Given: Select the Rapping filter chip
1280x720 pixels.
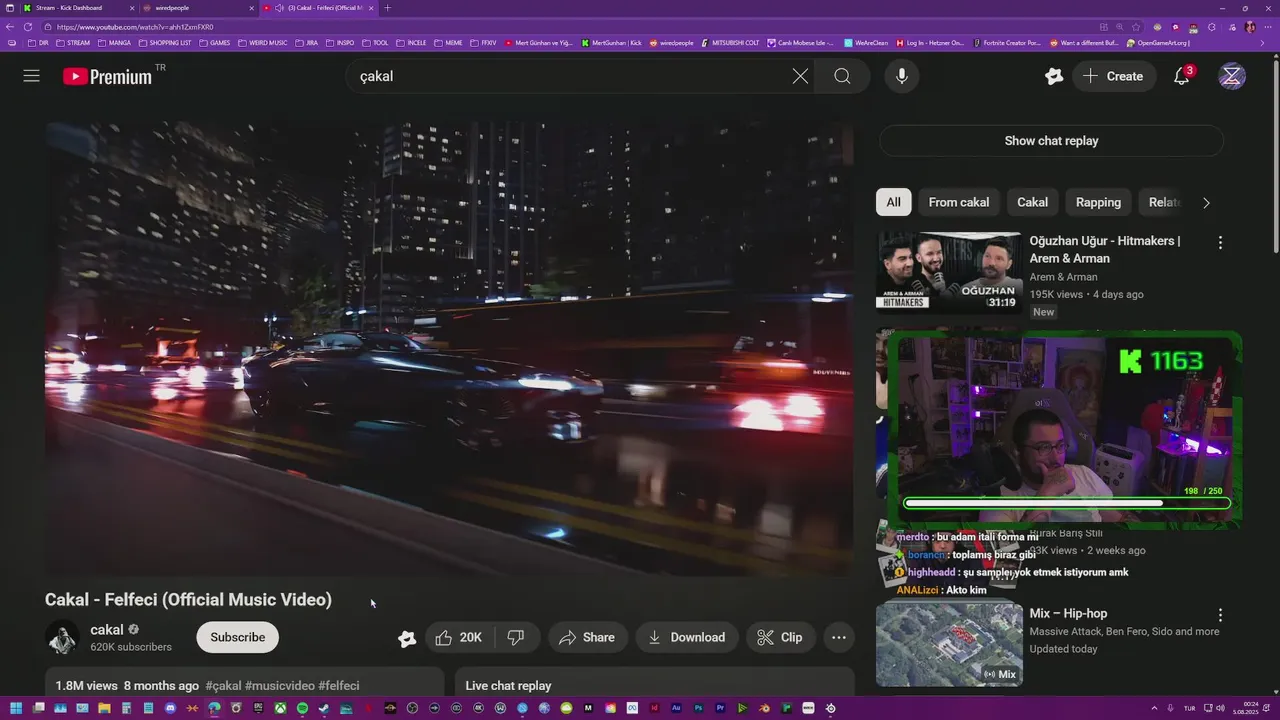Looking at the screenshot, I should click(x=1098, y=202).
